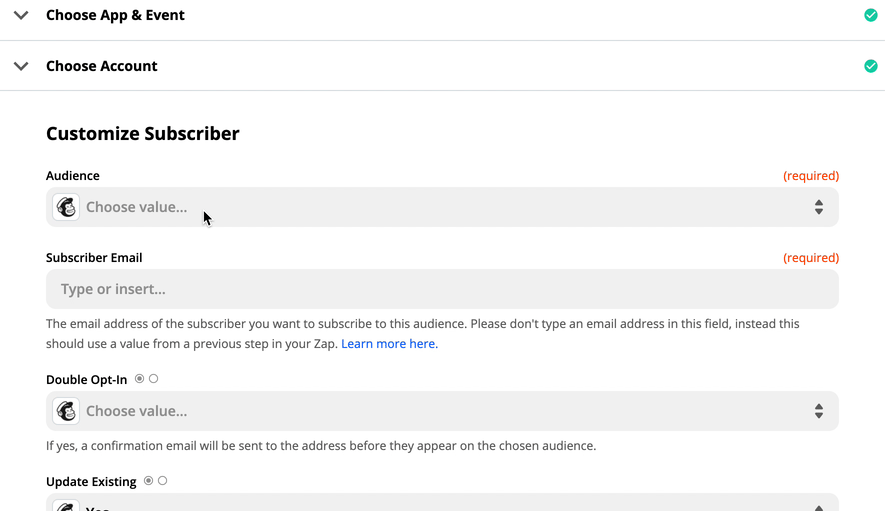Viewport: 885px width, 511px height.
Task: Click green checkmark beside Choose Account
Action: coord(870,66)
